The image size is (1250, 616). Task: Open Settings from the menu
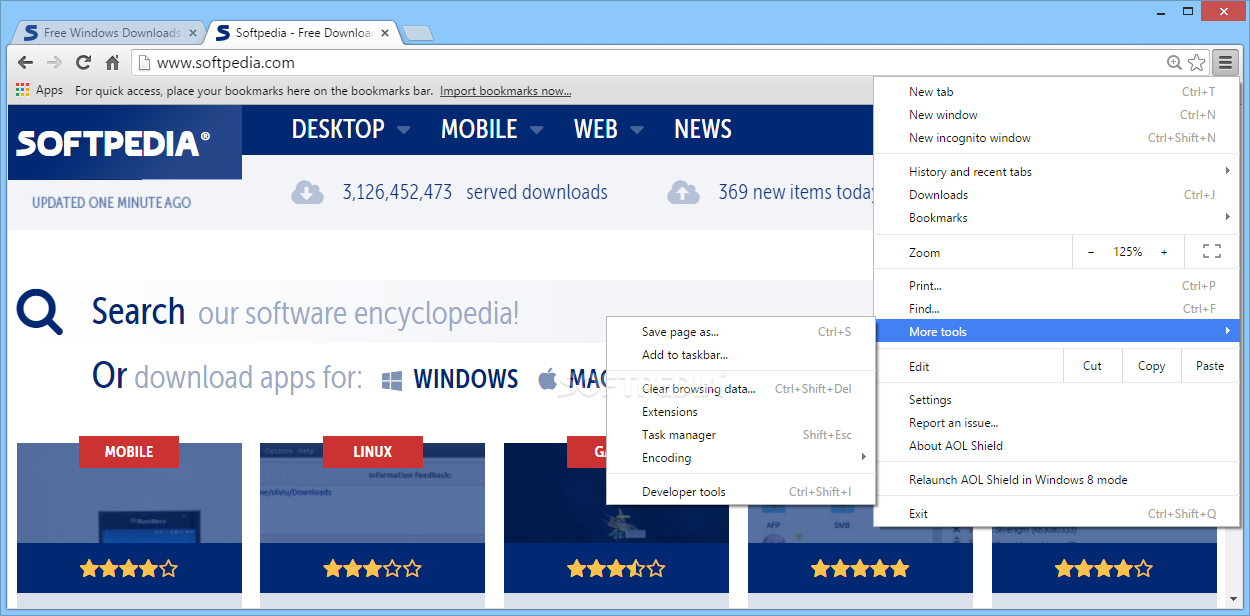[1057, 400]
